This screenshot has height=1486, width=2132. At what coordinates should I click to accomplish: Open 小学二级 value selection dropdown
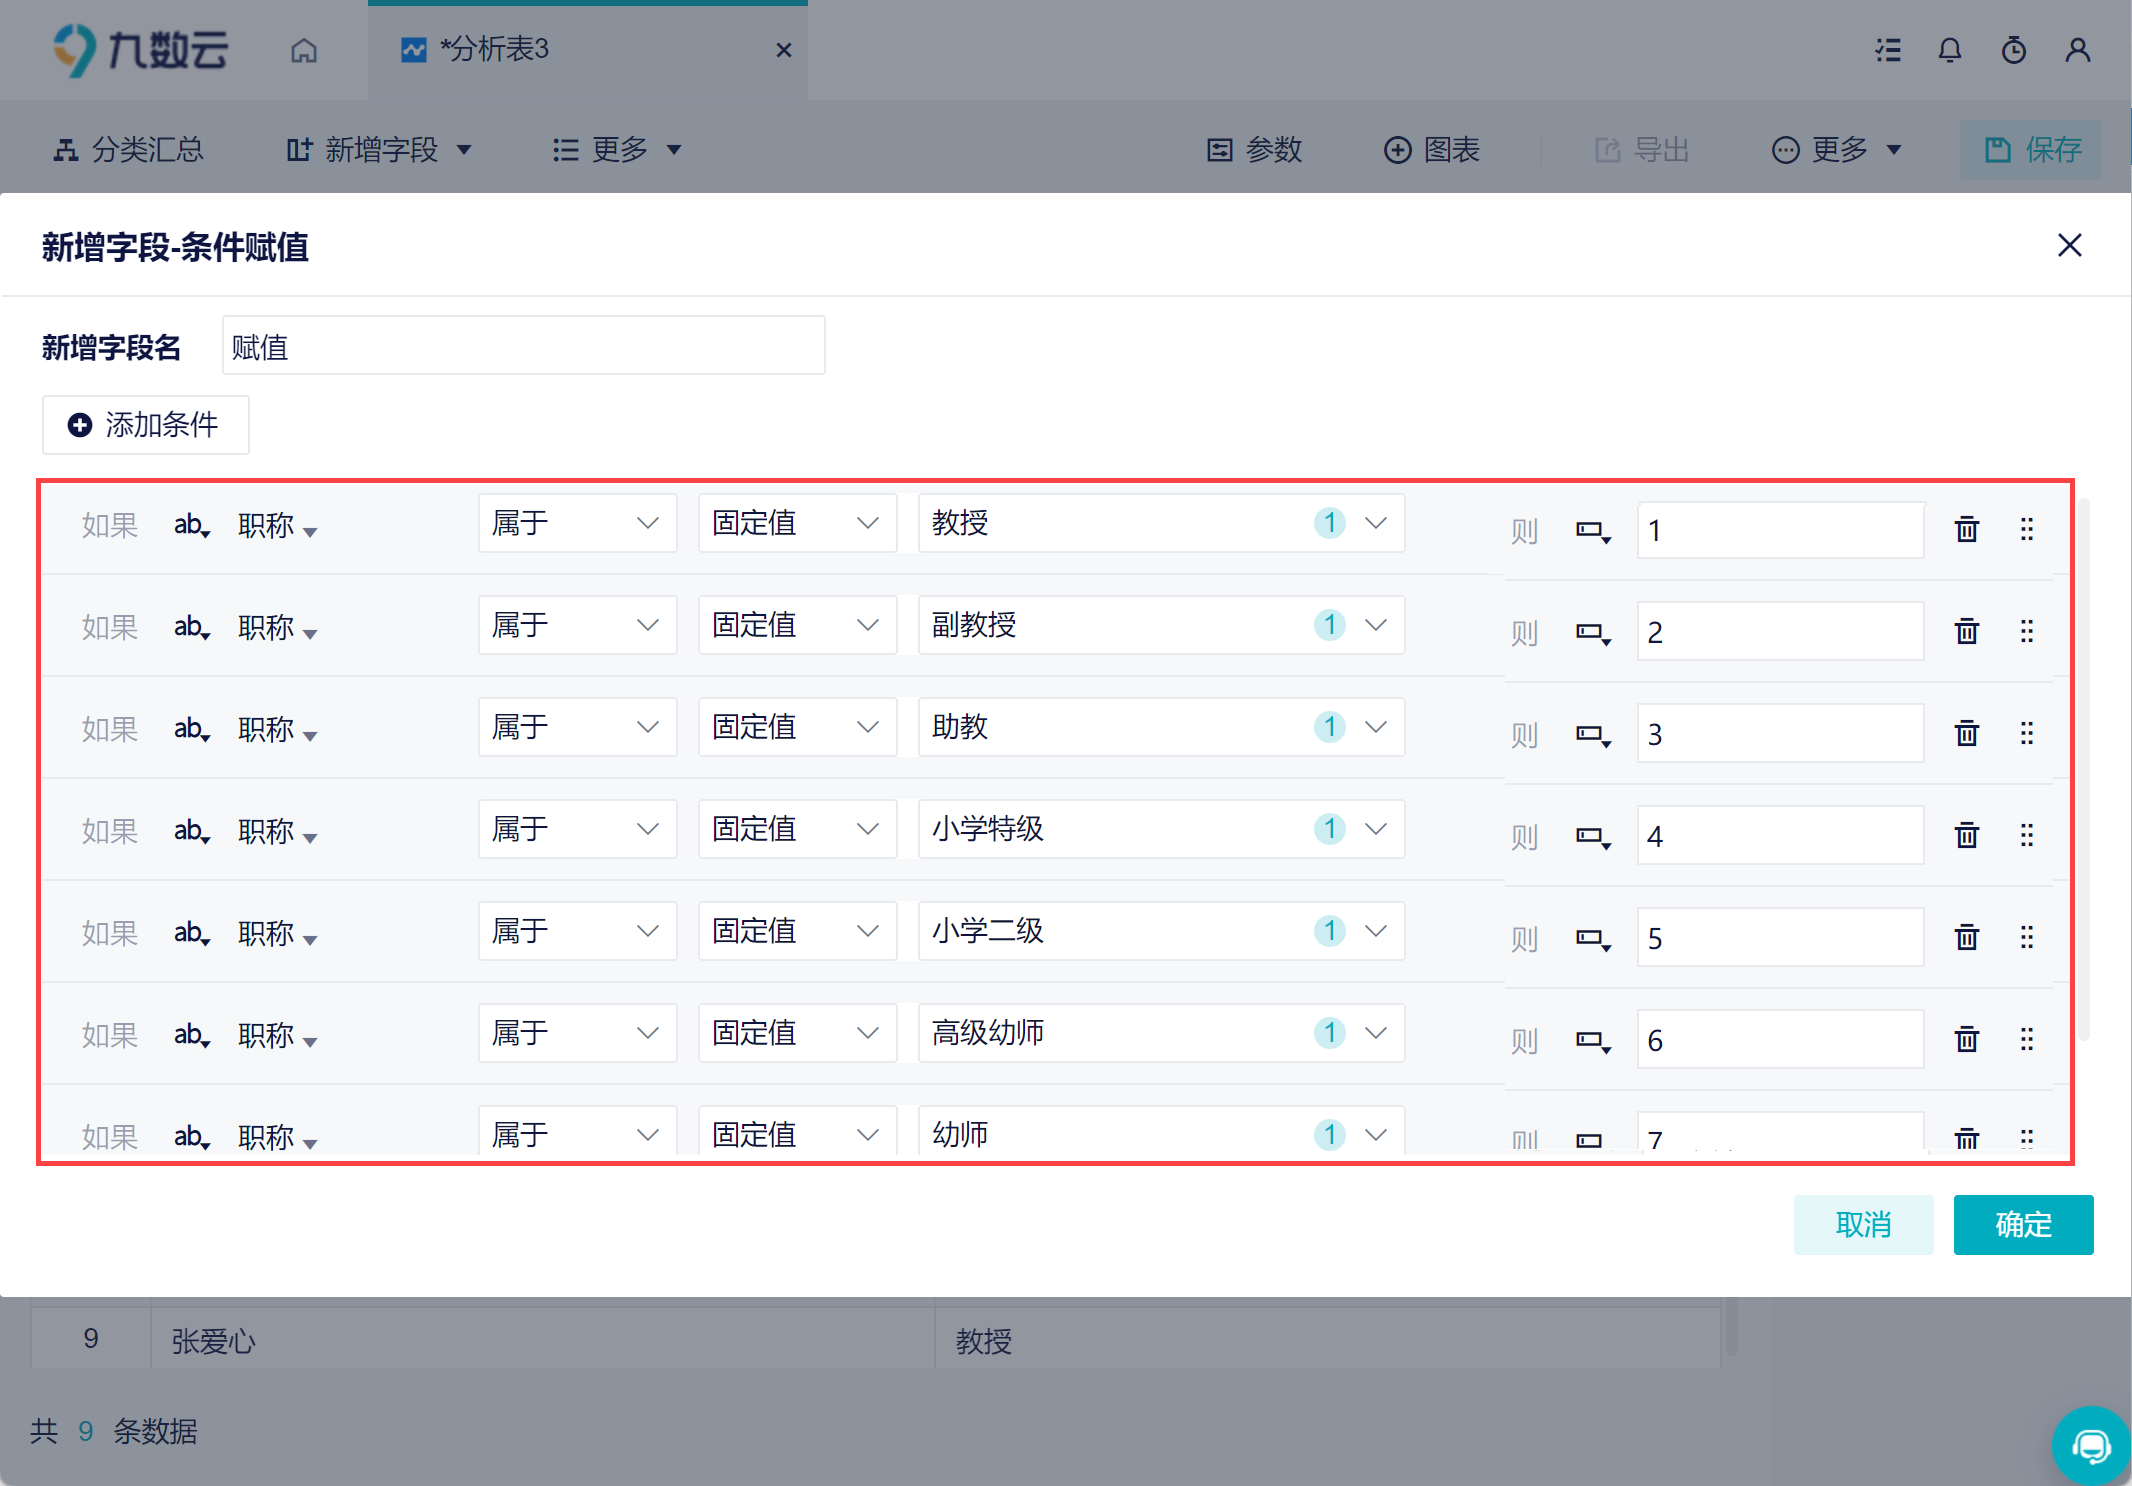tap(1161, 931)
